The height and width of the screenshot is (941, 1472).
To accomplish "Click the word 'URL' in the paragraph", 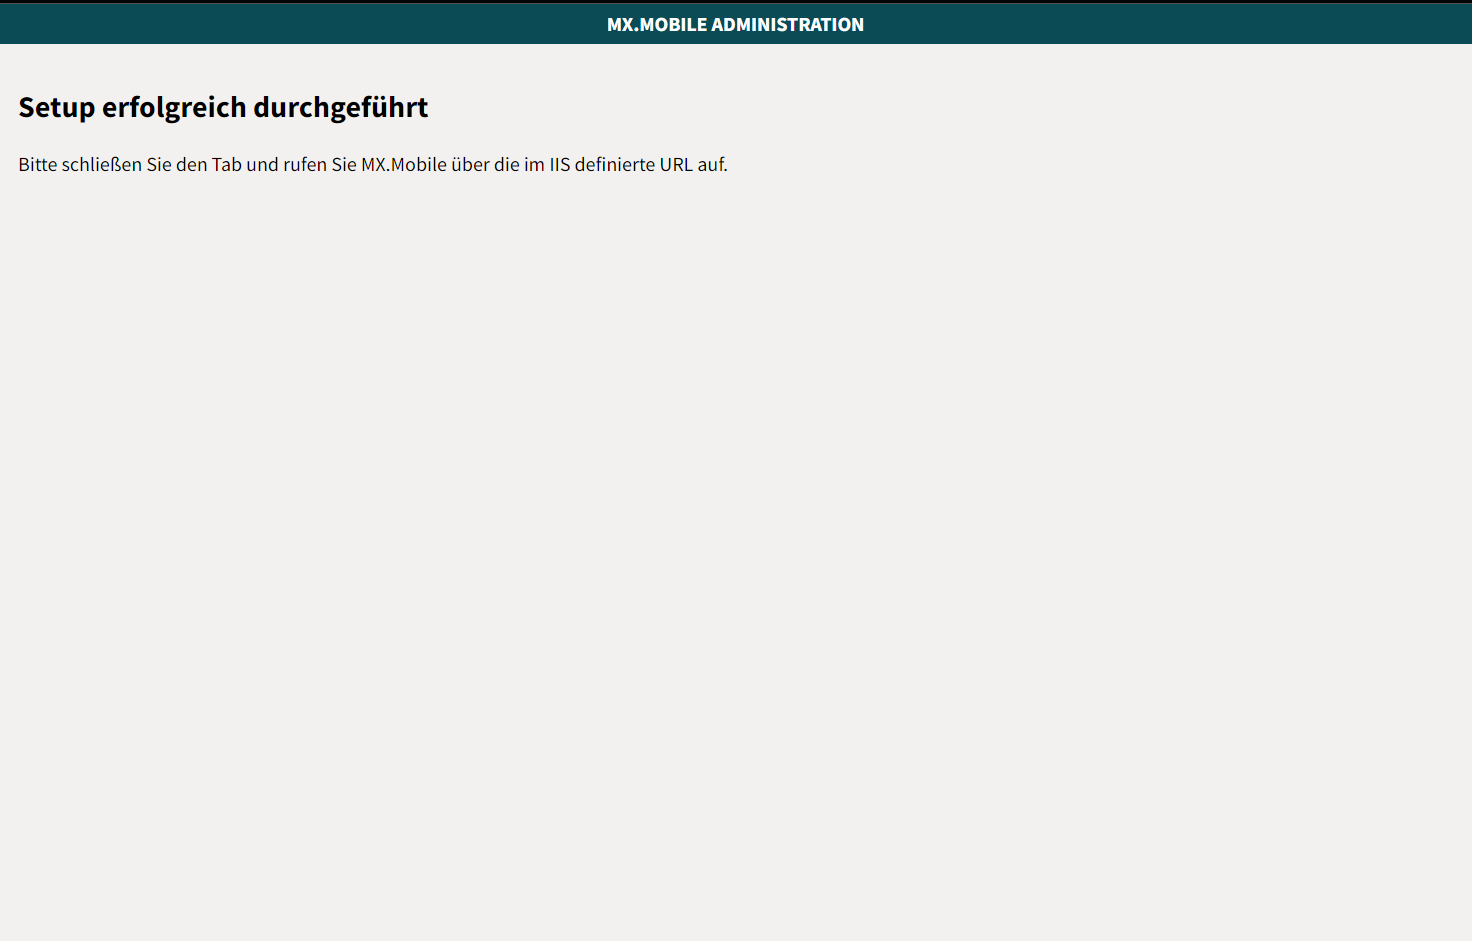I will click(676, 165).
